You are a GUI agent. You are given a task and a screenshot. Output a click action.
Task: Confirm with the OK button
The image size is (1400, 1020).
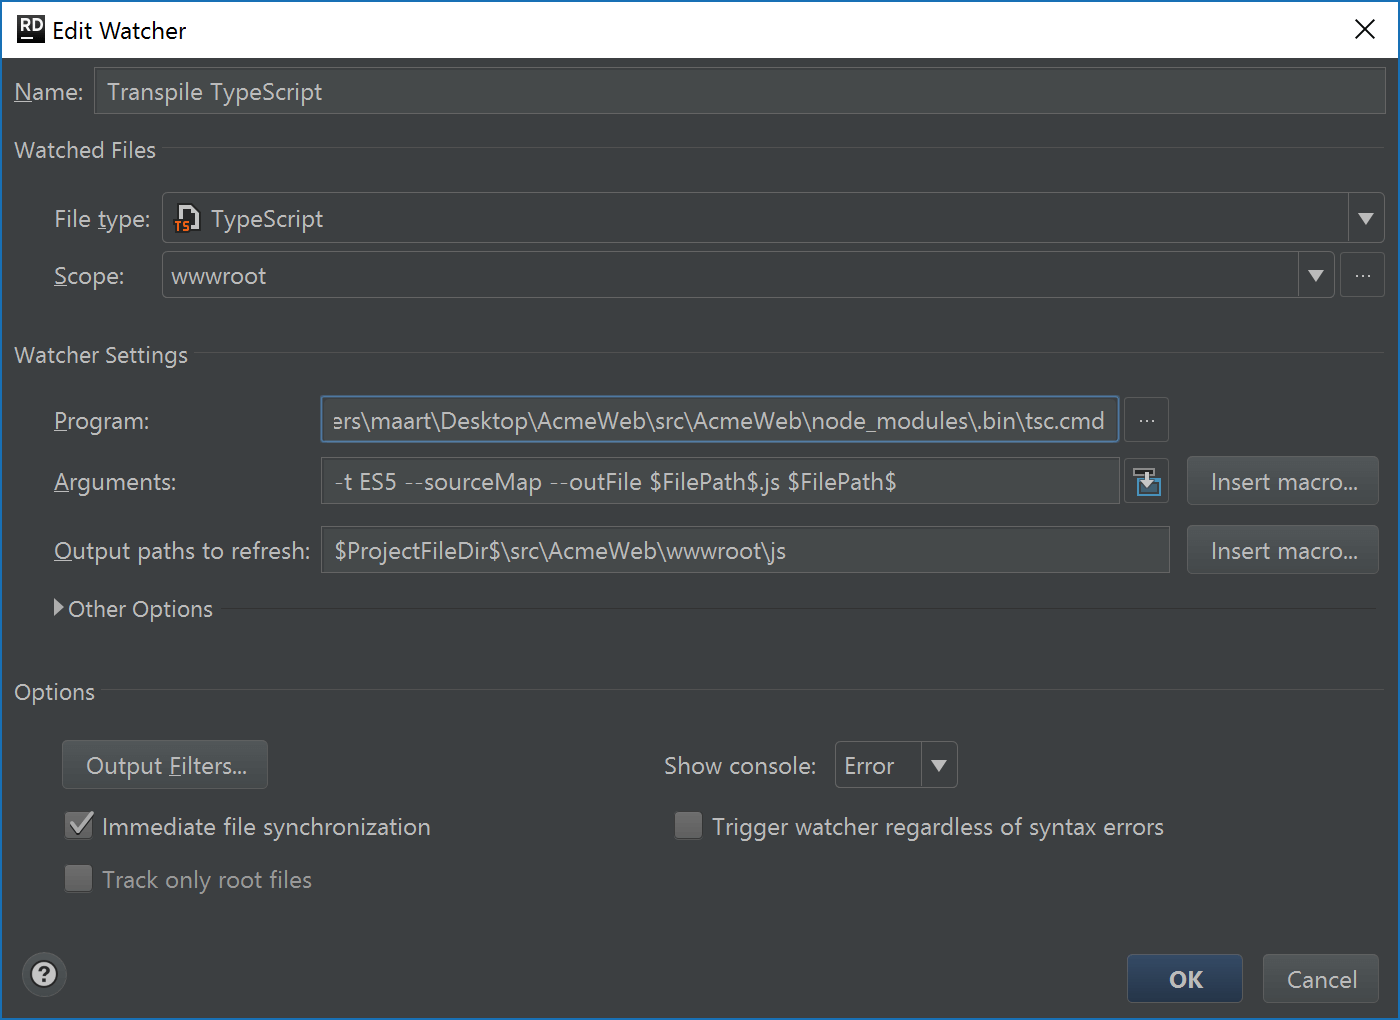pyautogui.click(x=1185, y=979)
